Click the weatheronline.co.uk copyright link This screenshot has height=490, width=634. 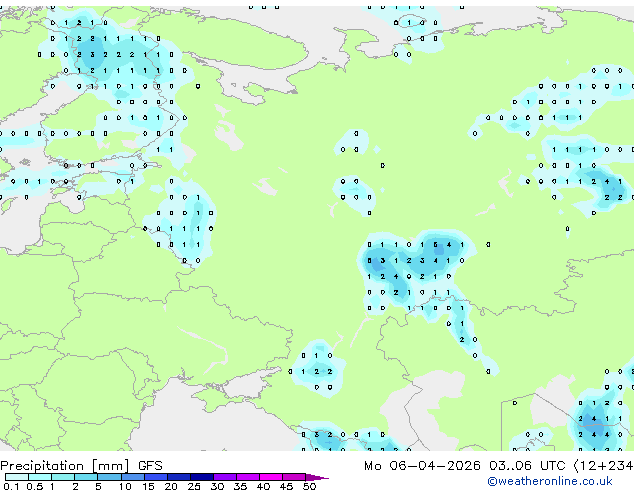(x=550, y=481)
